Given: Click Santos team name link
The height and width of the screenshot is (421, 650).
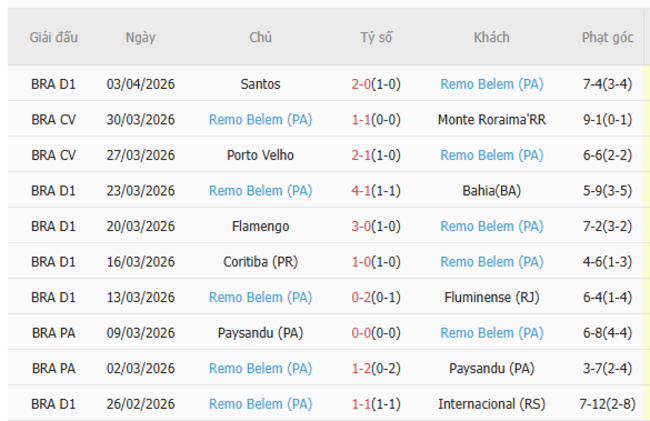Looking at the screenshot, I should (x=261, y=85).
